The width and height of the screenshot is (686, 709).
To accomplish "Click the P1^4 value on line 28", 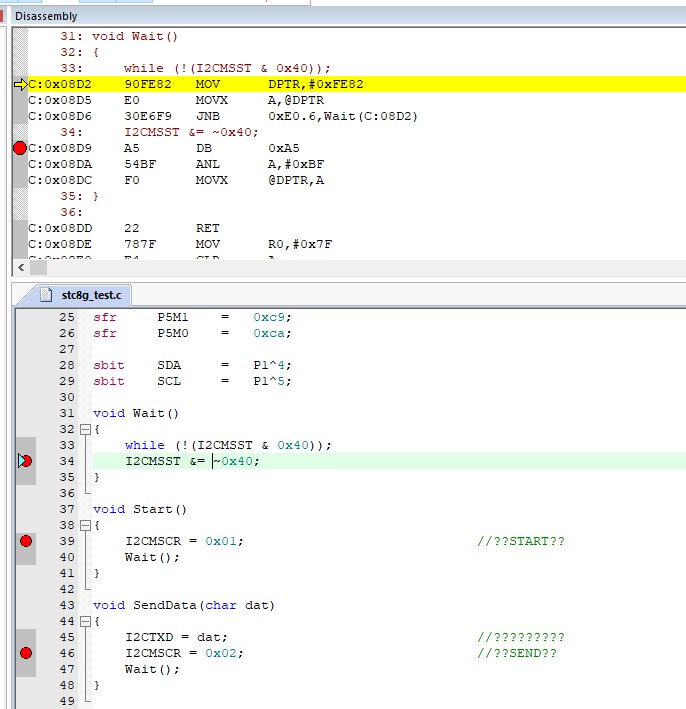I will (x=269, y=365).
